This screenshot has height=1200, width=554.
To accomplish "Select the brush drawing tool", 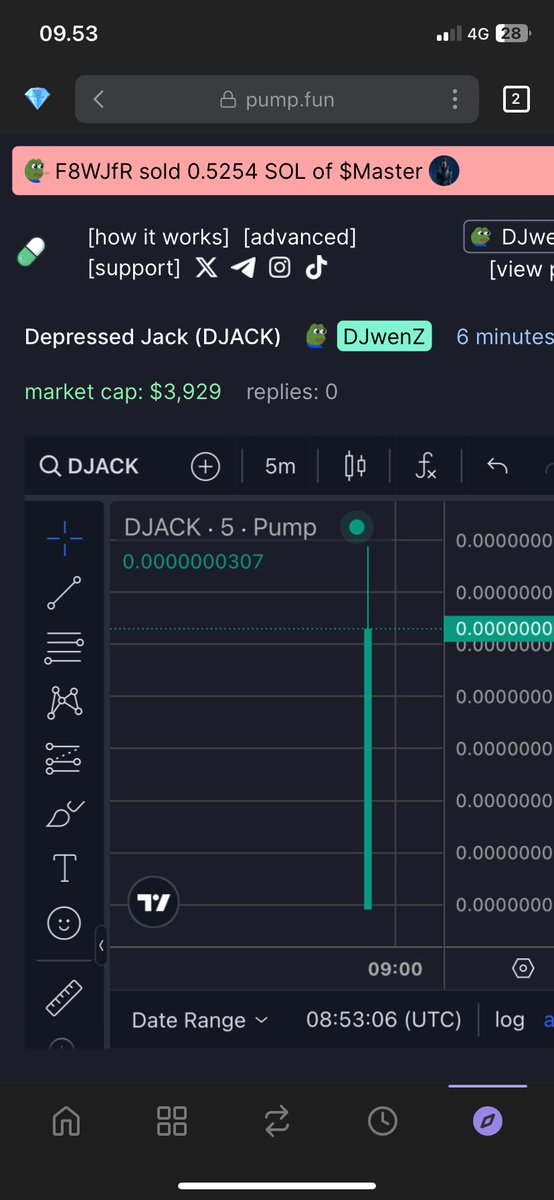I will 65,814.
